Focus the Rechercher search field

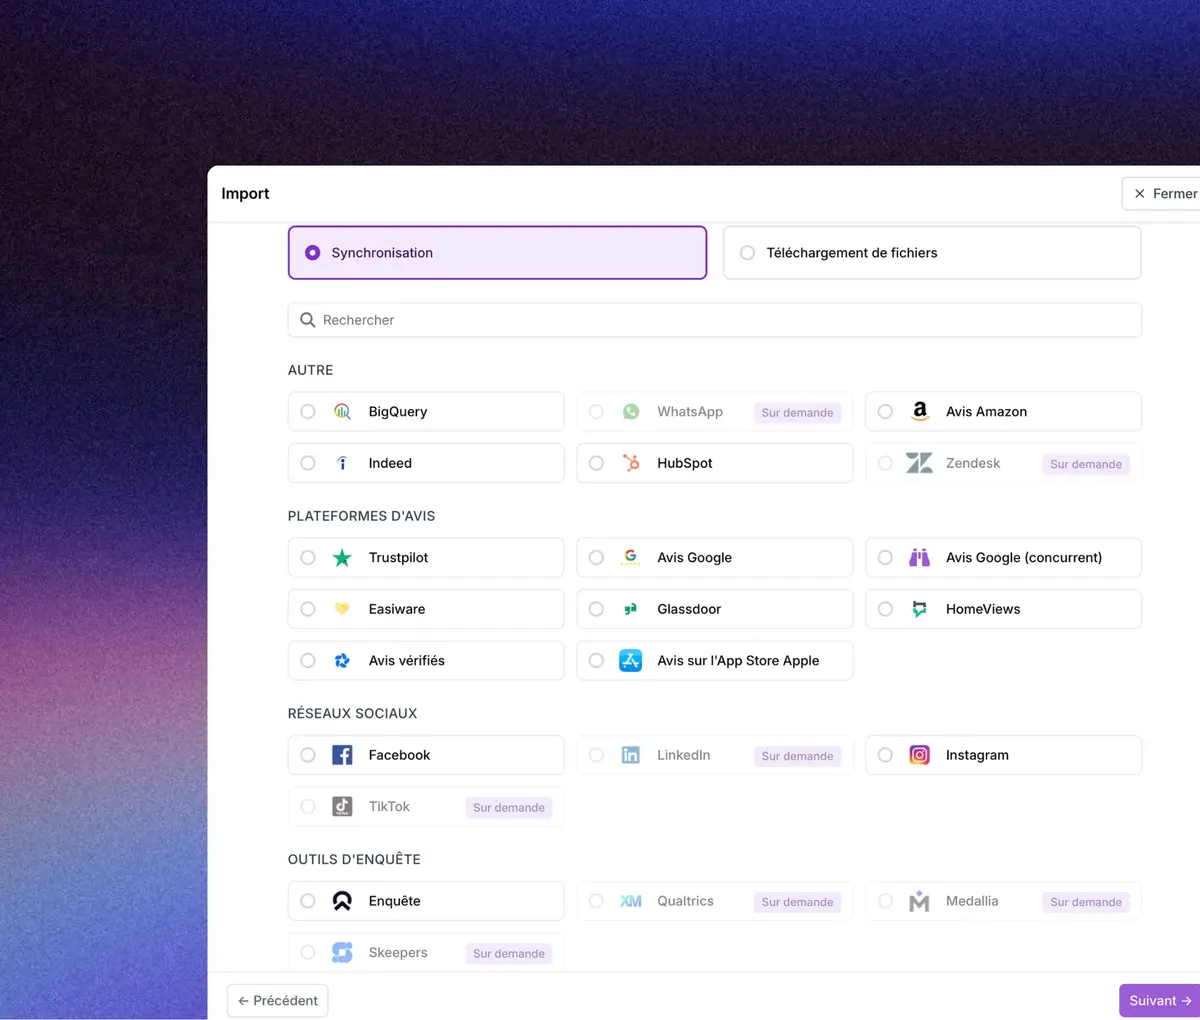pyautogui.click(x=714, y=320)
